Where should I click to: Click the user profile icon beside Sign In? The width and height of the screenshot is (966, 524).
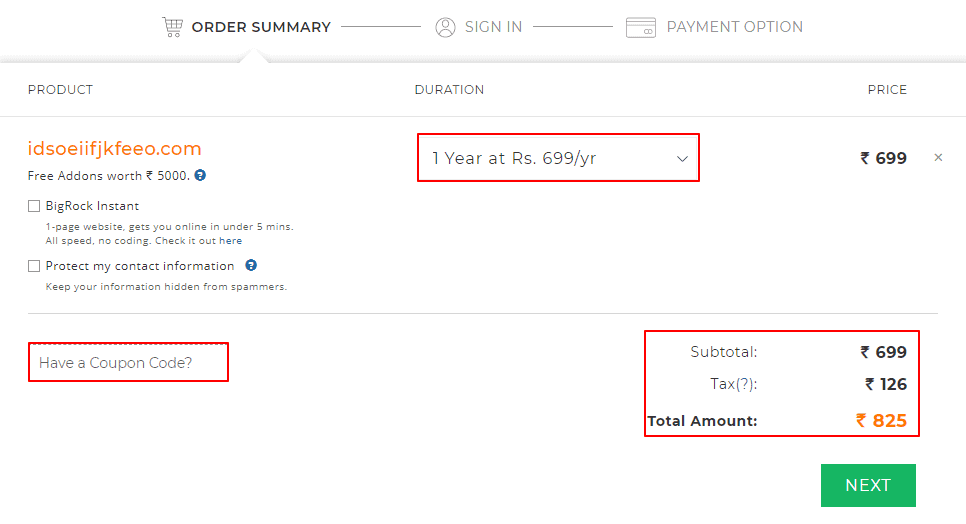[445, 27]
